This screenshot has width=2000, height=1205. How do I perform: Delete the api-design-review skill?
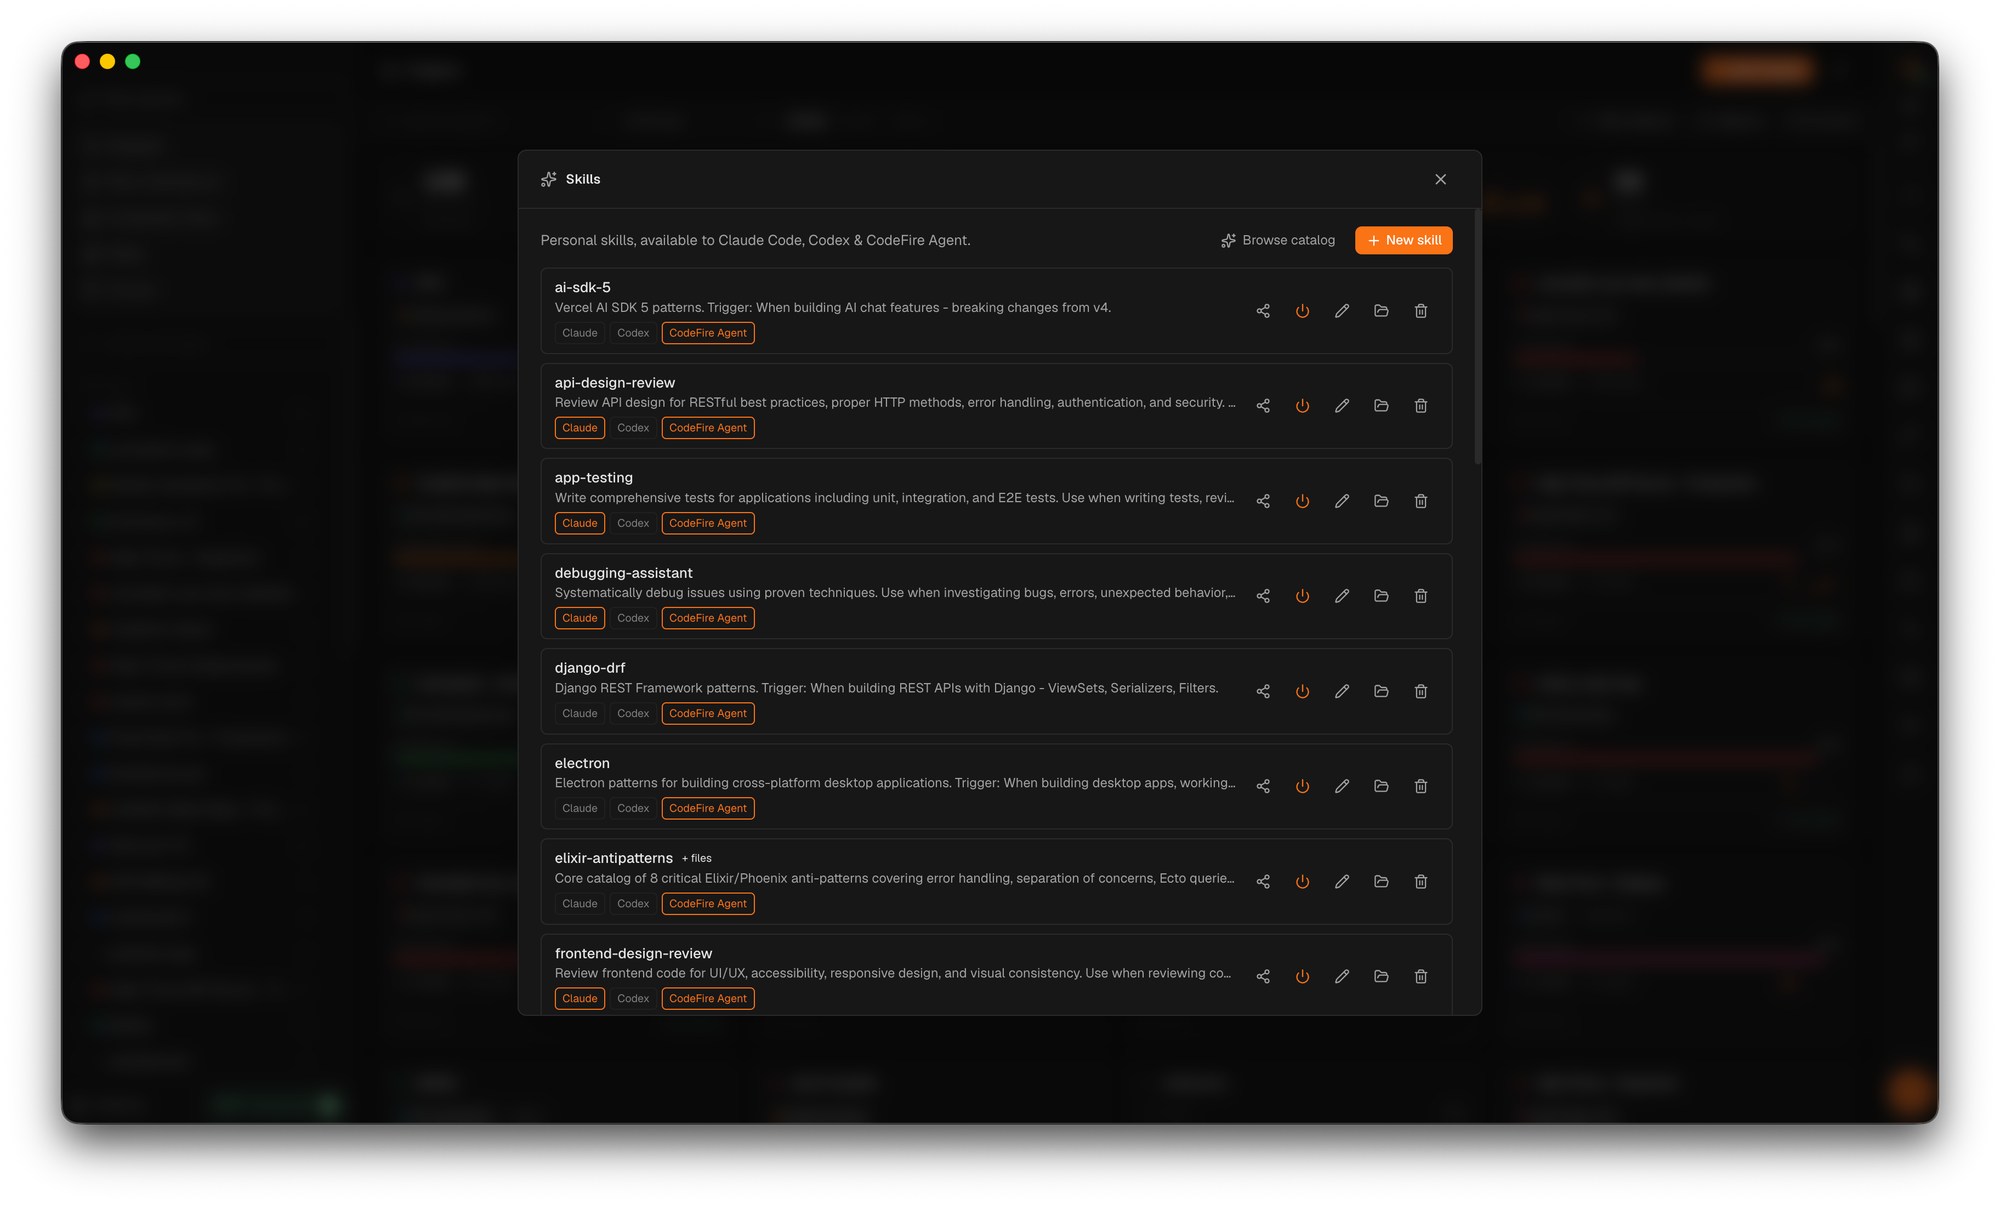pos(1421,406)
